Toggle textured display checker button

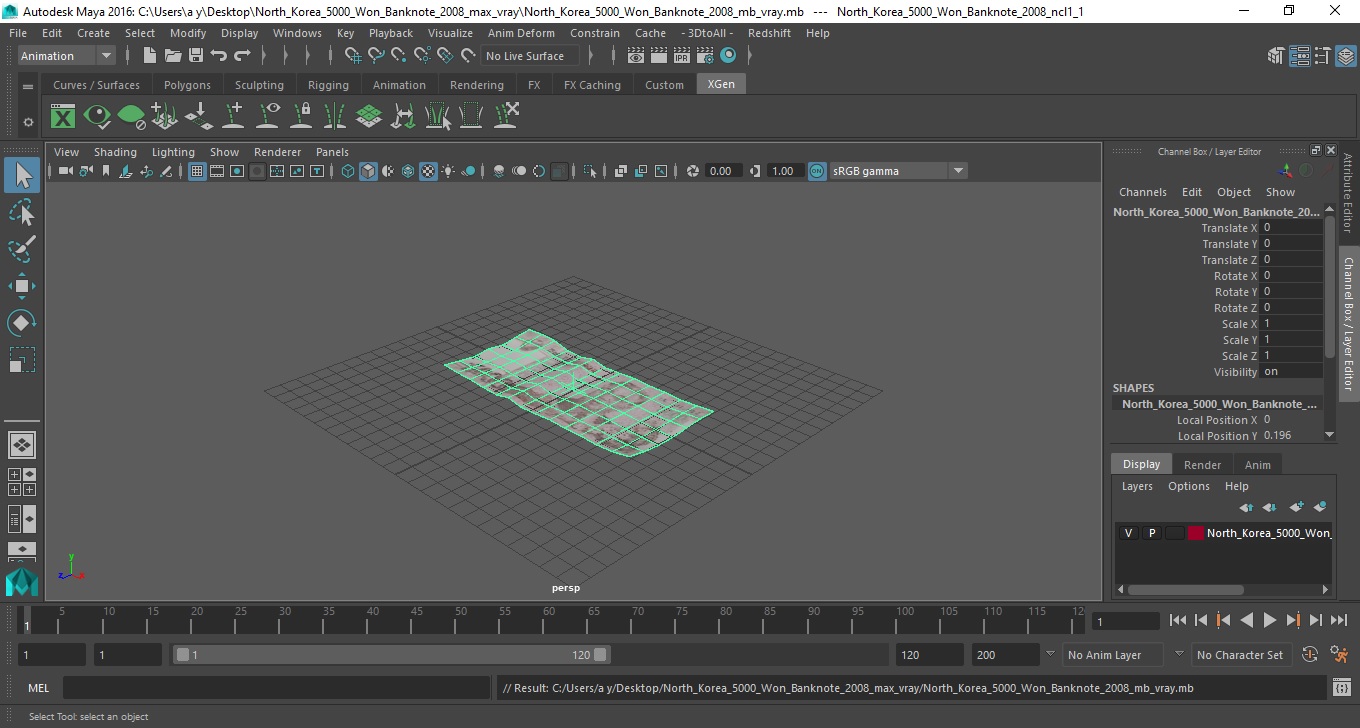tap(428, 171)
